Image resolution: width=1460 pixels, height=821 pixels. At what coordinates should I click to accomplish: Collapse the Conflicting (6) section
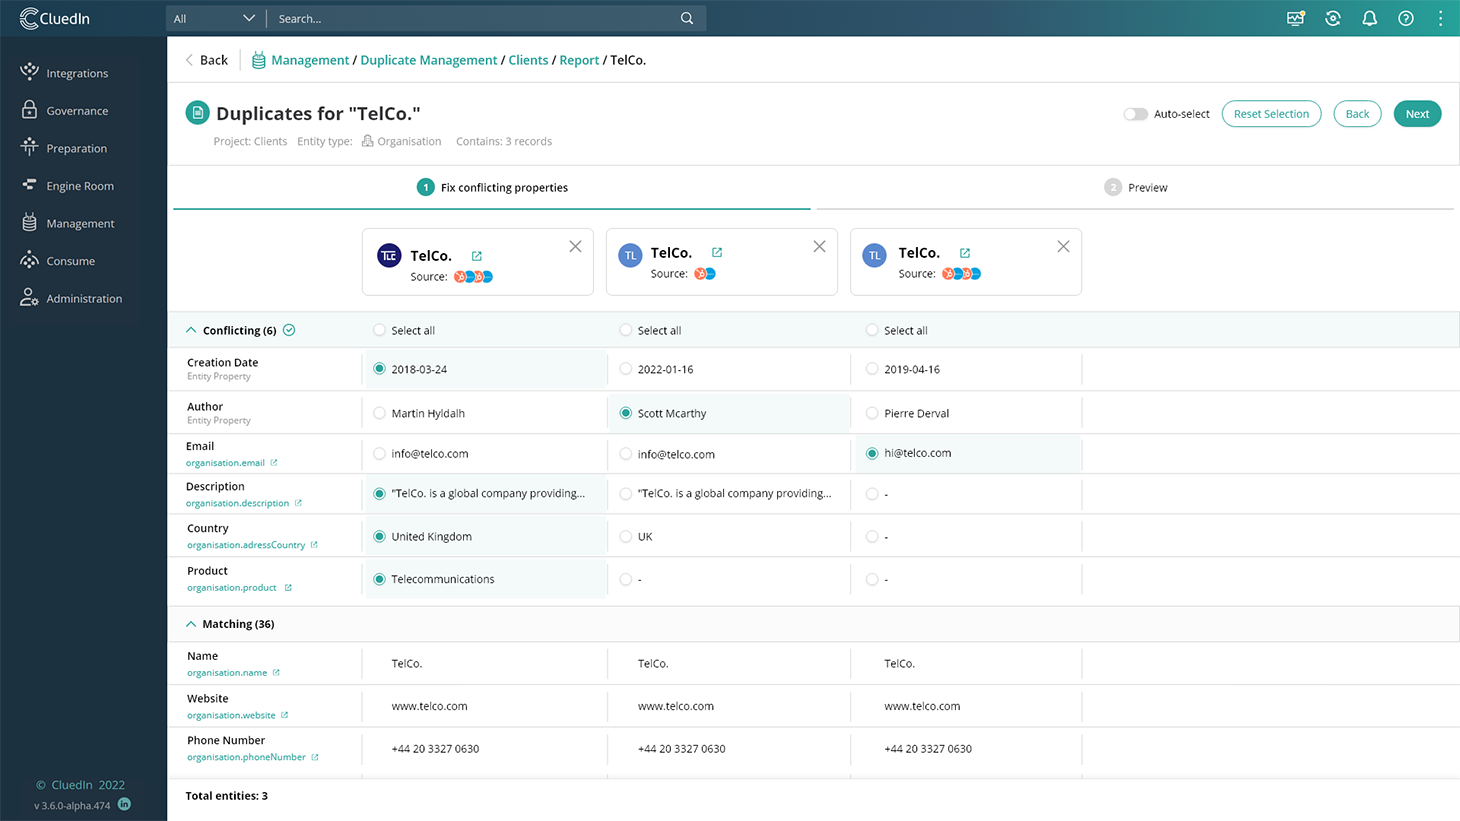click(191, 330)
